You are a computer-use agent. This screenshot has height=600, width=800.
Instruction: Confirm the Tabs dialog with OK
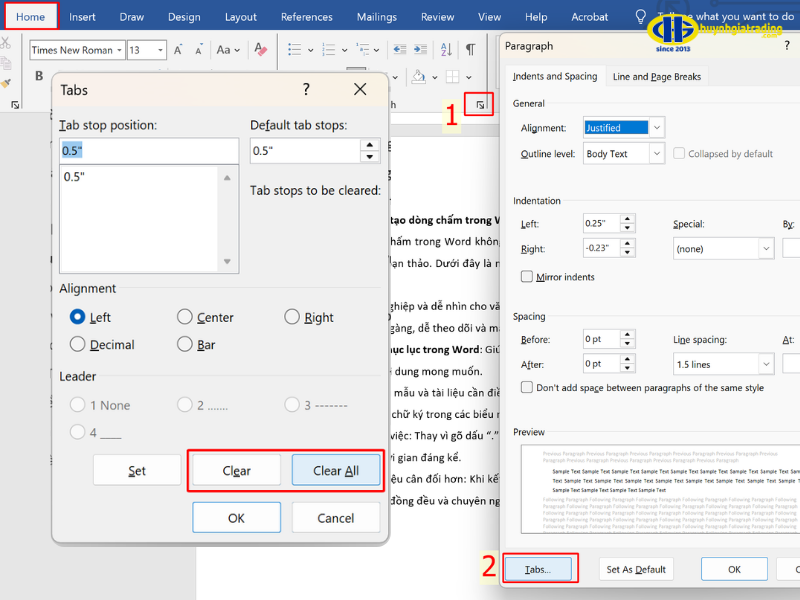click(236, 517)
